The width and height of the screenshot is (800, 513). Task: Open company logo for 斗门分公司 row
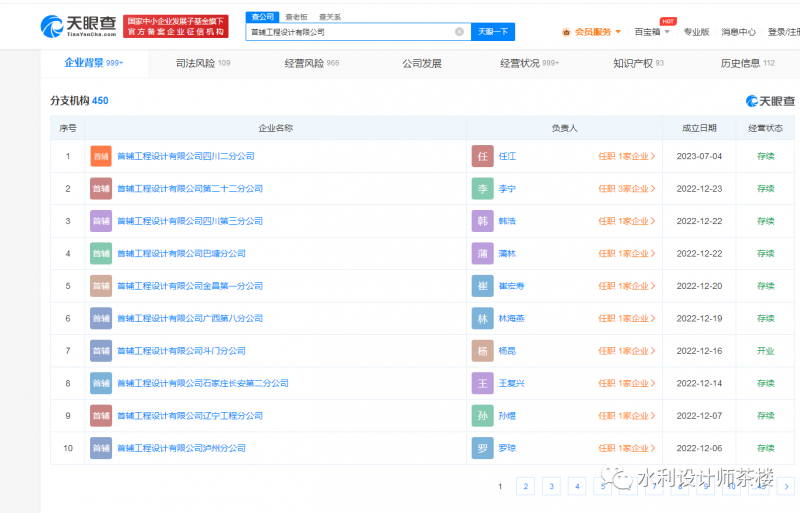tap(101, 351)
